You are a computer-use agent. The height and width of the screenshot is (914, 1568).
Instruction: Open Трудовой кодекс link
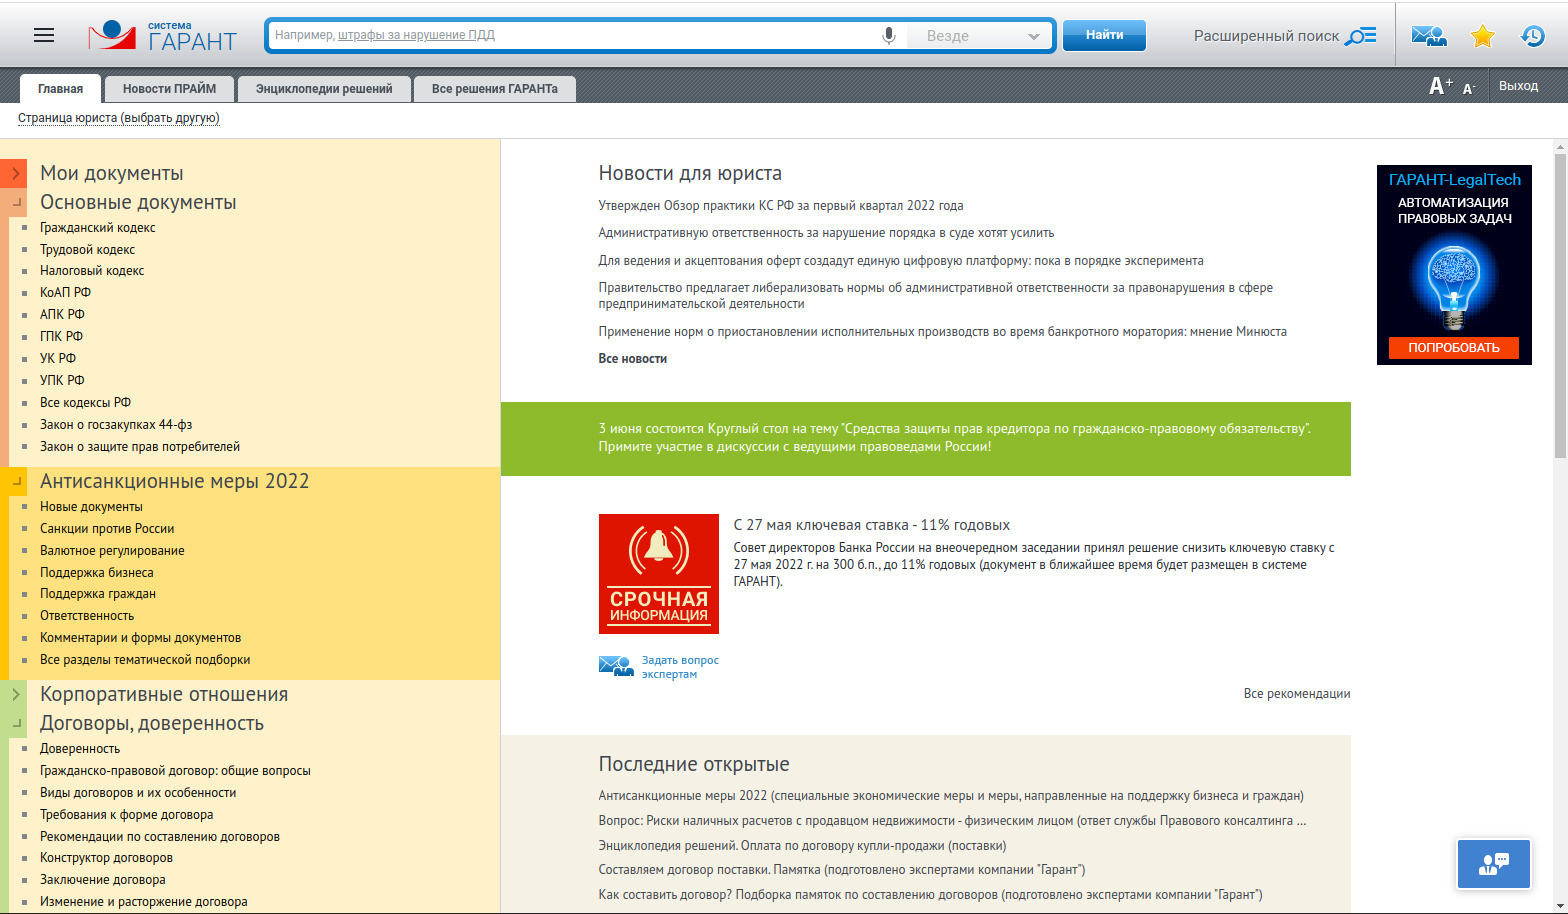tap(87, 250)
